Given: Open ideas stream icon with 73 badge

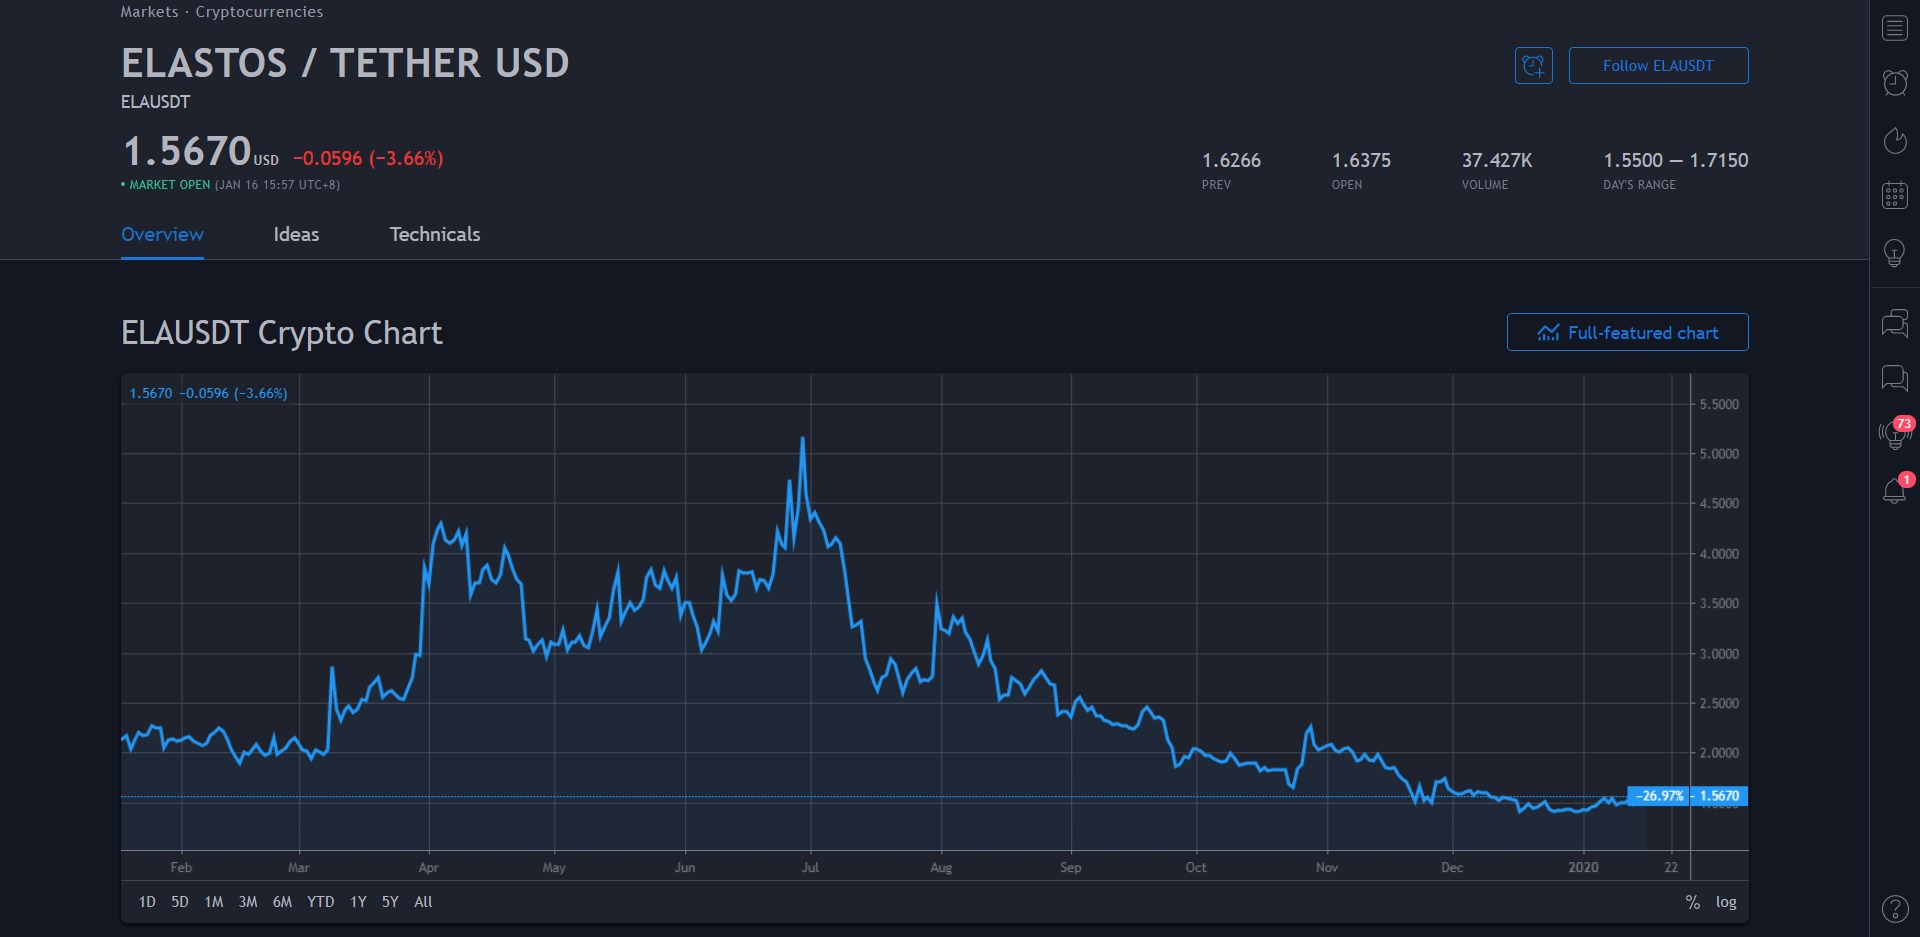Looking at the screenshot, I should 1895,434.
